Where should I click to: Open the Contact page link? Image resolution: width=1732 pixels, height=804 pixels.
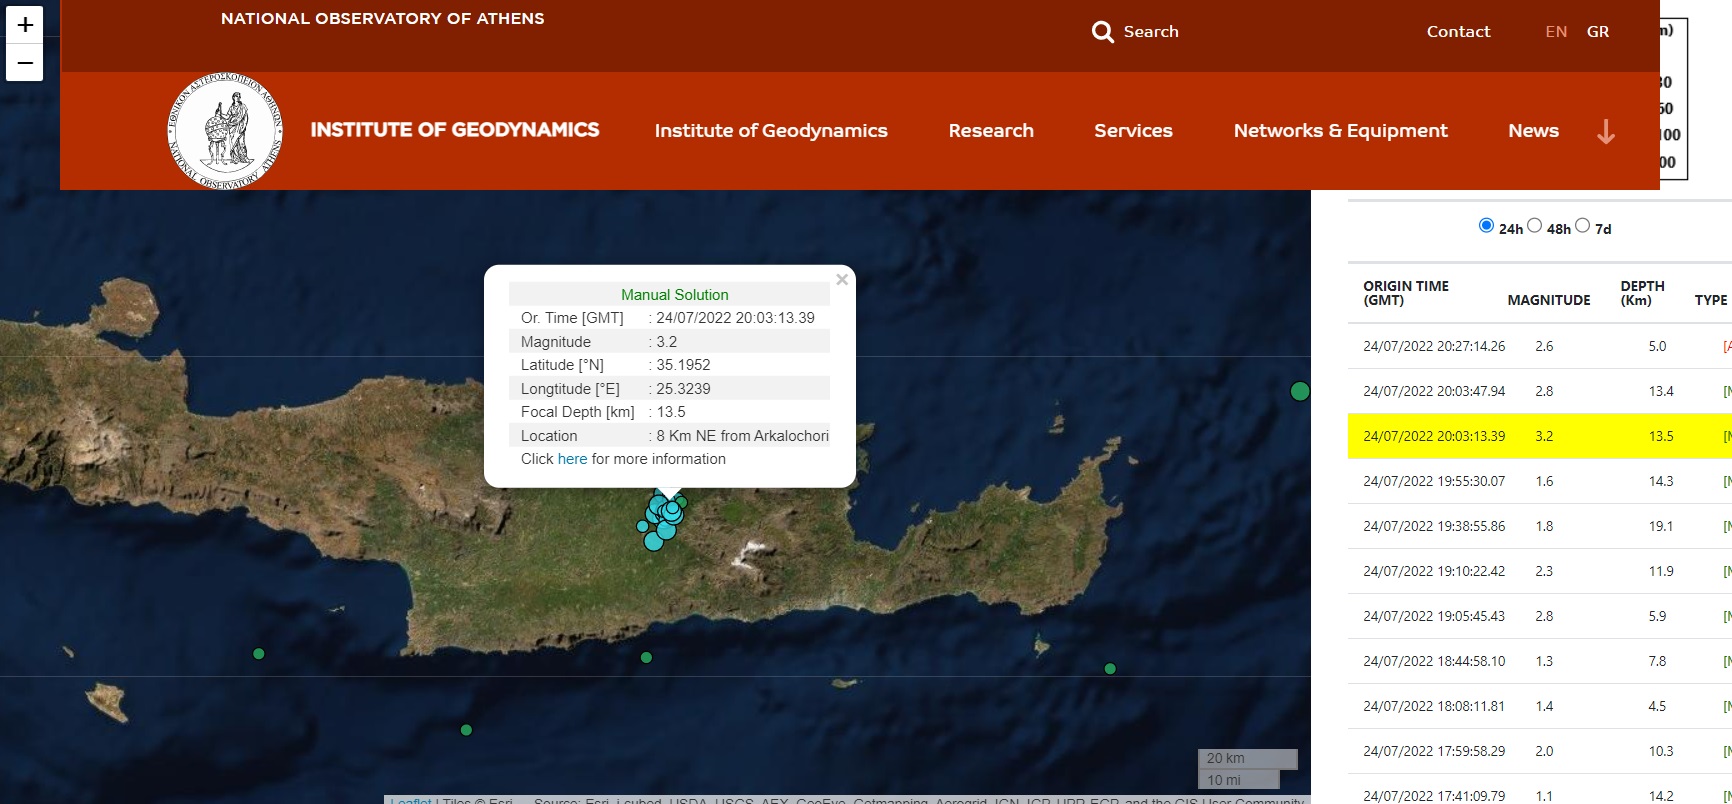pos(1458,32)
